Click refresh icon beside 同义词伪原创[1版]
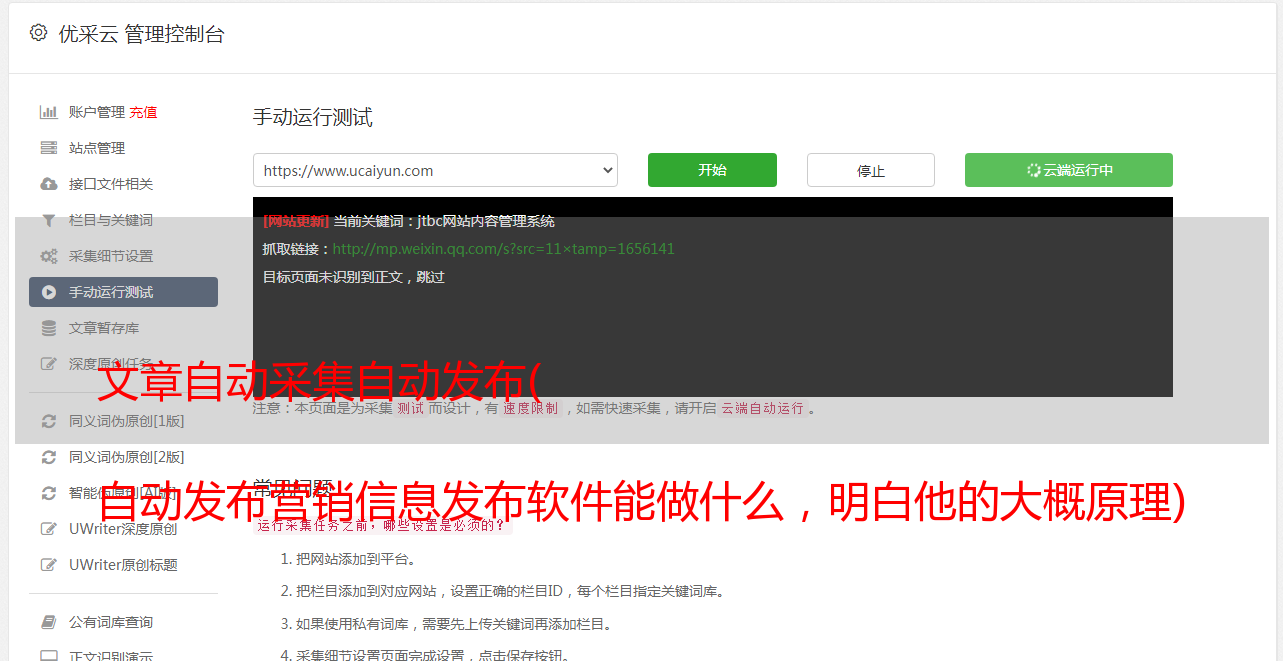Viewport: 1283px width, 661px height. tap(48, 421)
